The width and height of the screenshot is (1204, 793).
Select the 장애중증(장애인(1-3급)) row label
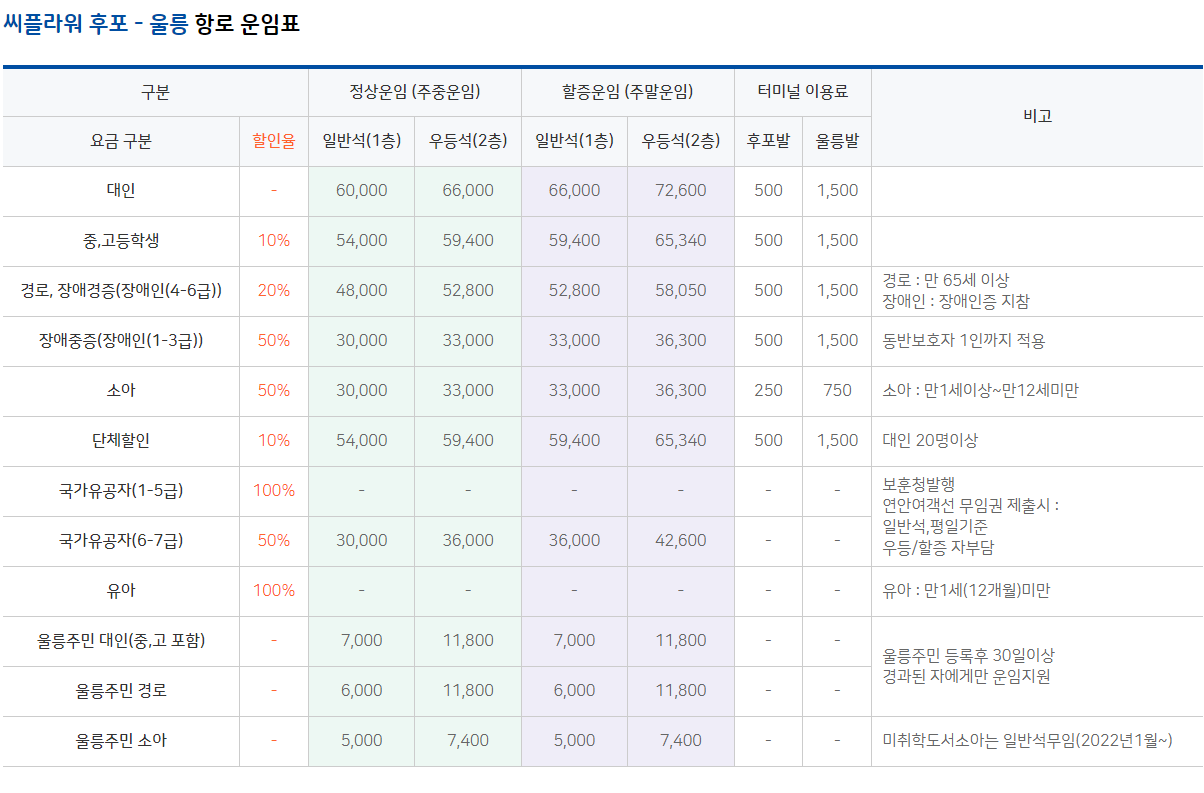pyautogui.click(x=121, y=341)
